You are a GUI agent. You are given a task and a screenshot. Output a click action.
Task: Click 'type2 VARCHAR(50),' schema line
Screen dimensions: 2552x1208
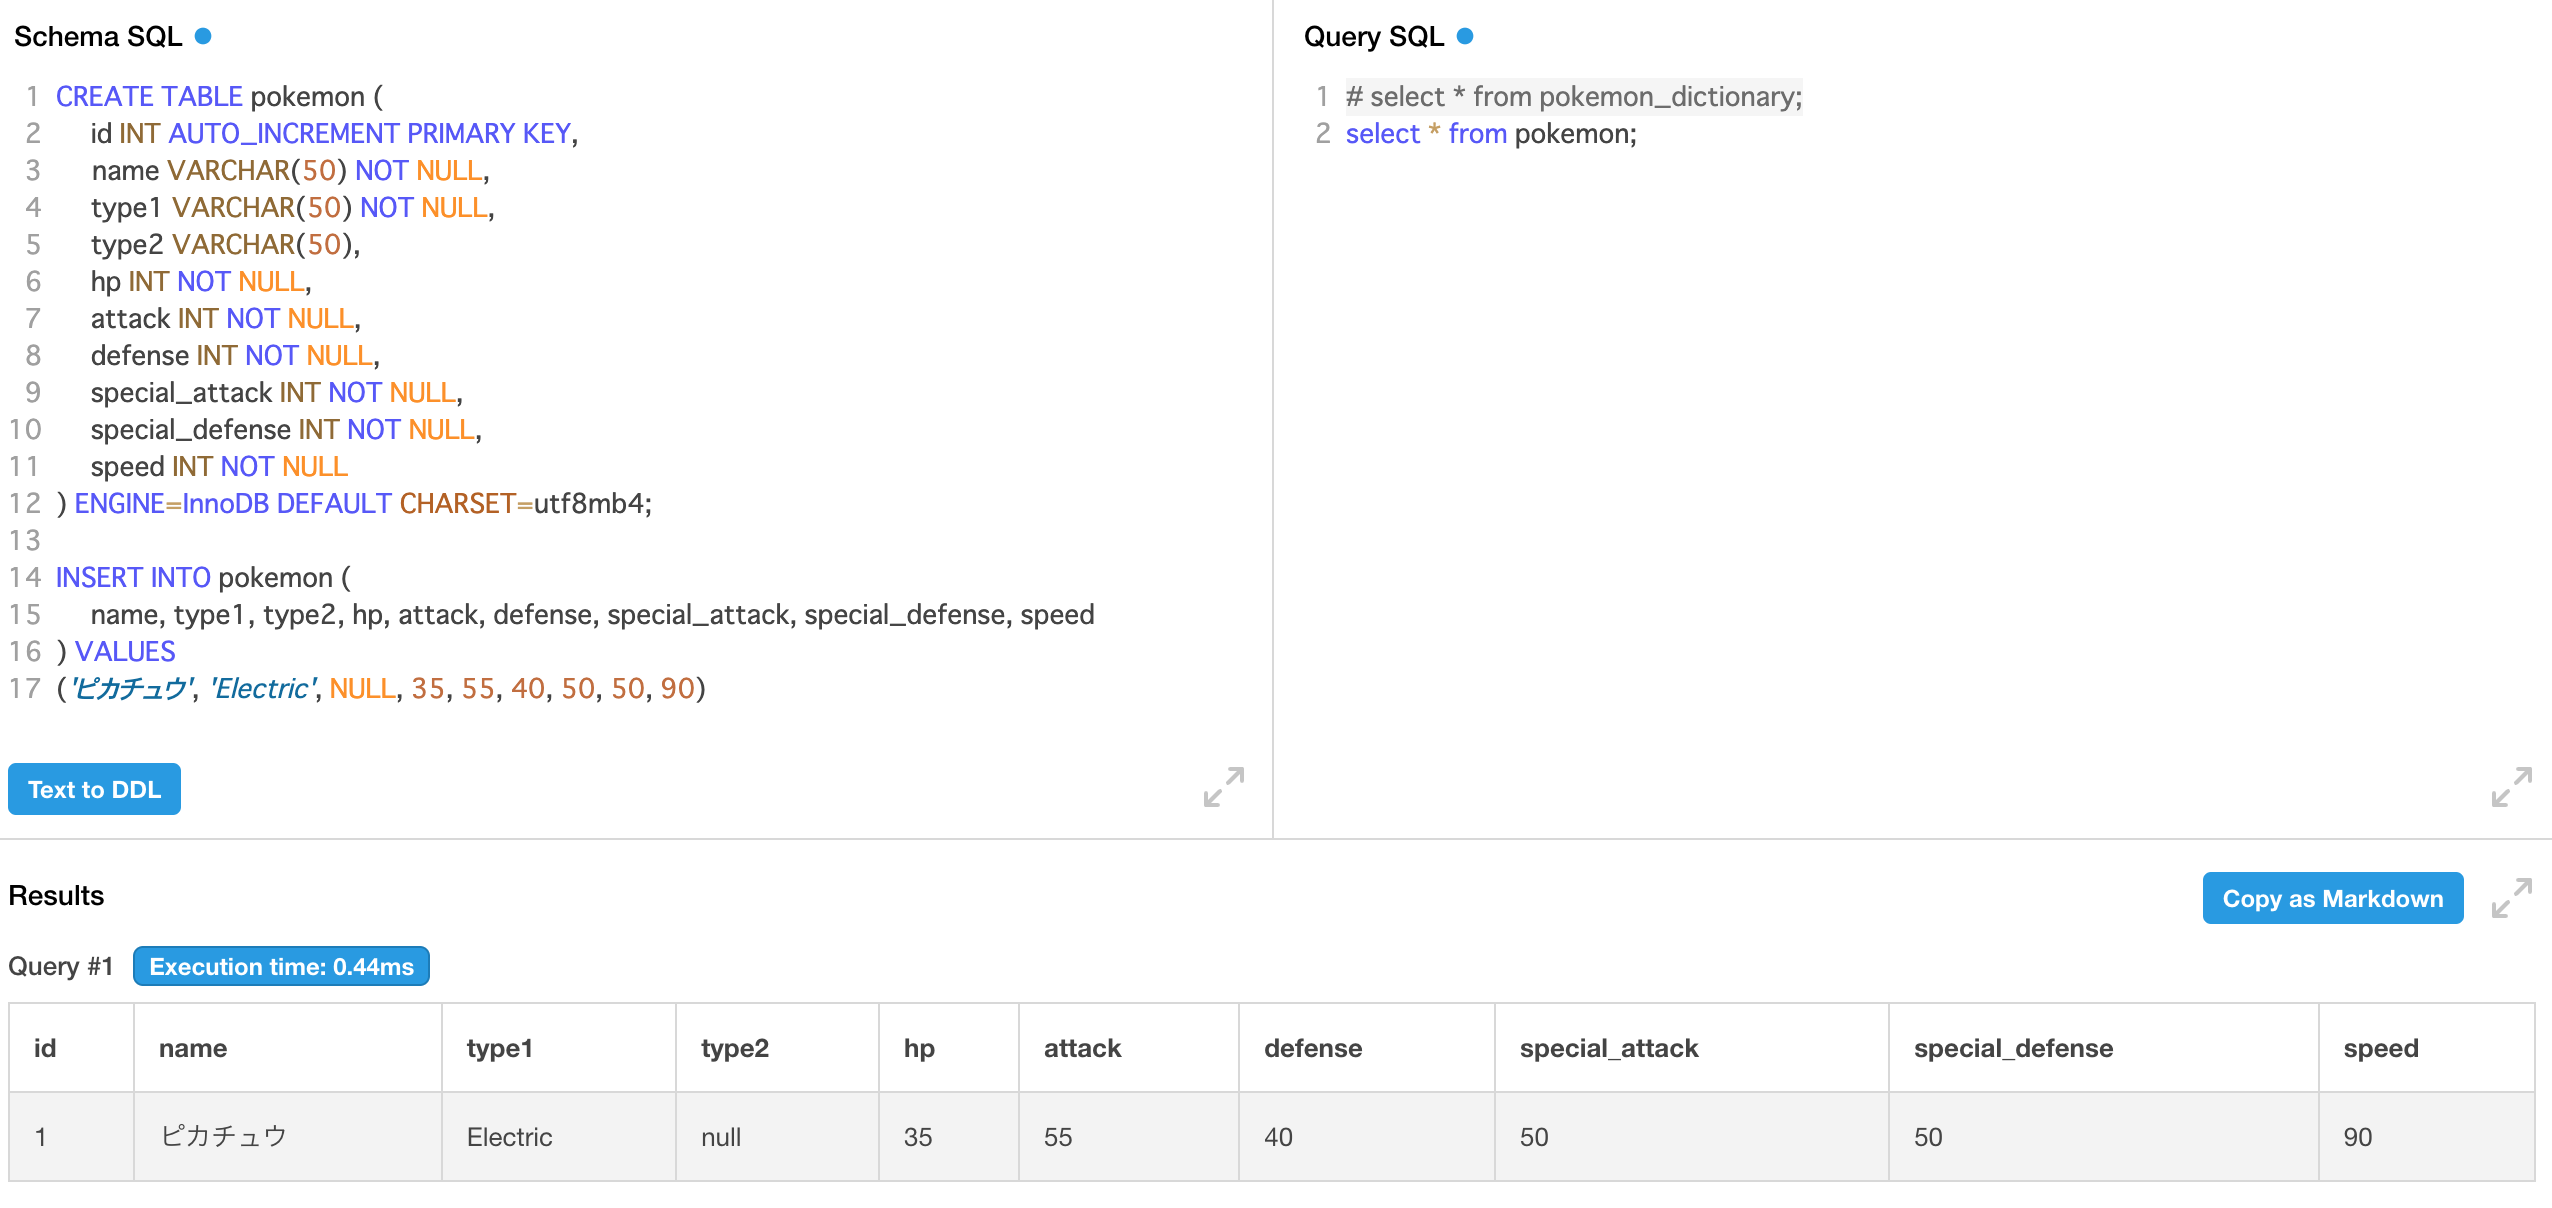(x=225, y=244)
